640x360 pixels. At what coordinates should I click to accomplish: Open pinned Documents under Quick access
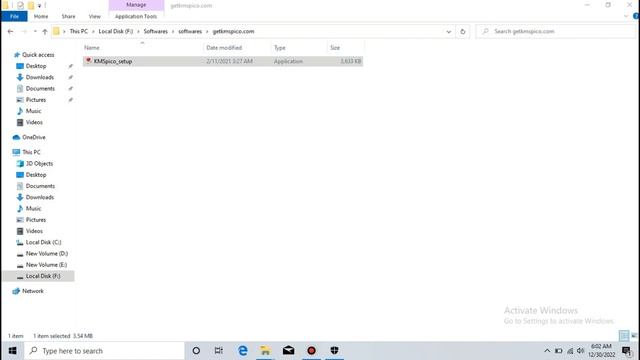40,89
